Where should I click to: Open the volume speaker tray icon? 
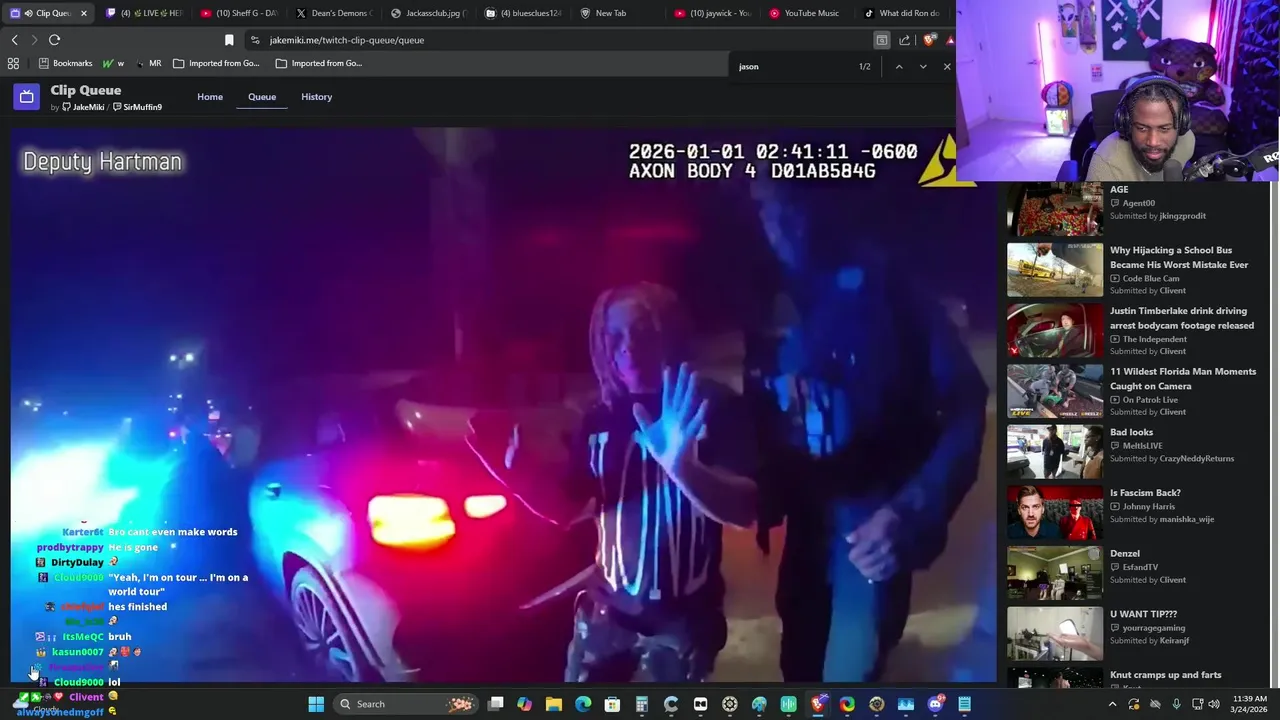click(x=1213, y=704)
